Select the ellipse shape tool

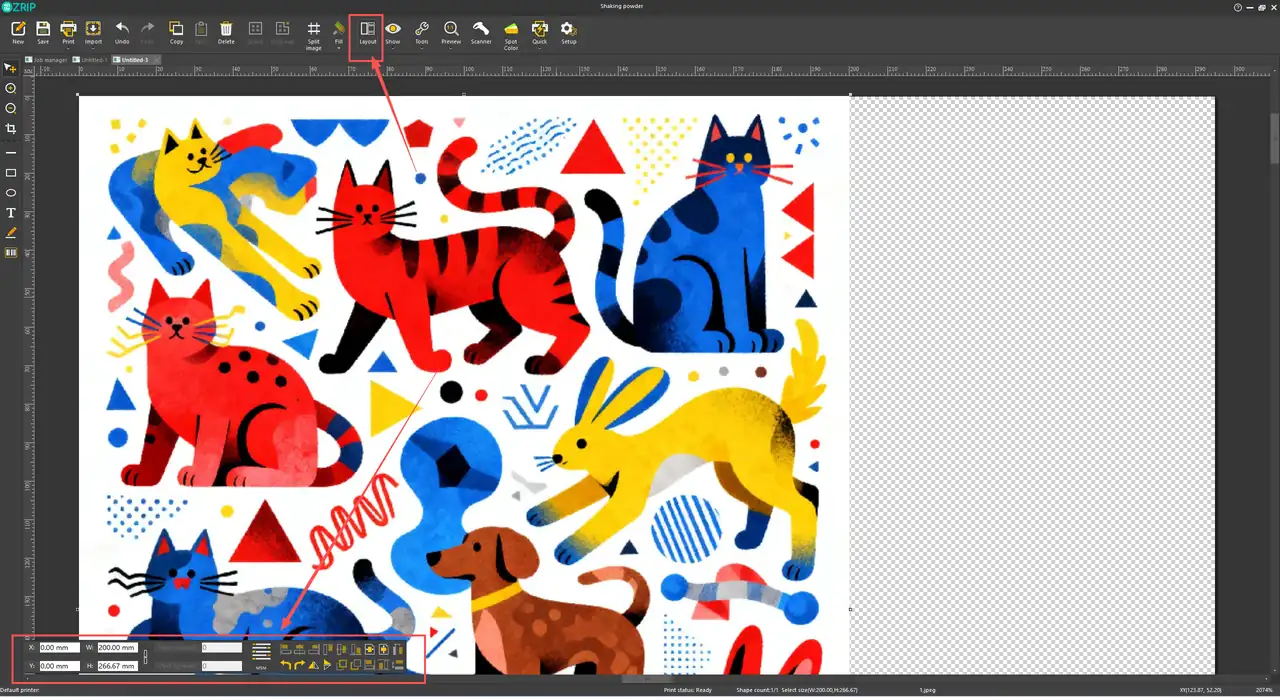coord(11,192)
